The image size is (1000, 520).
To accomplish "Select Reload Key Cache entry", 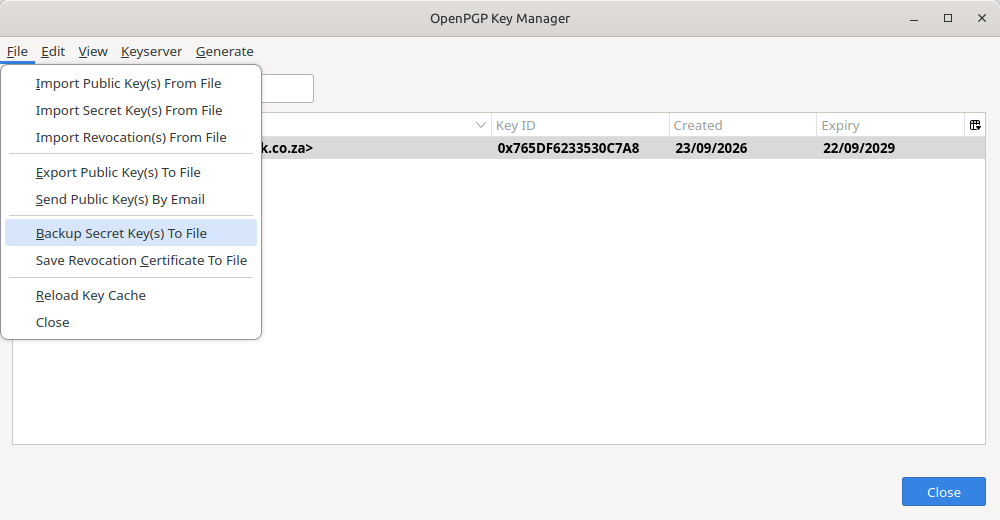I will coord(131,295).
